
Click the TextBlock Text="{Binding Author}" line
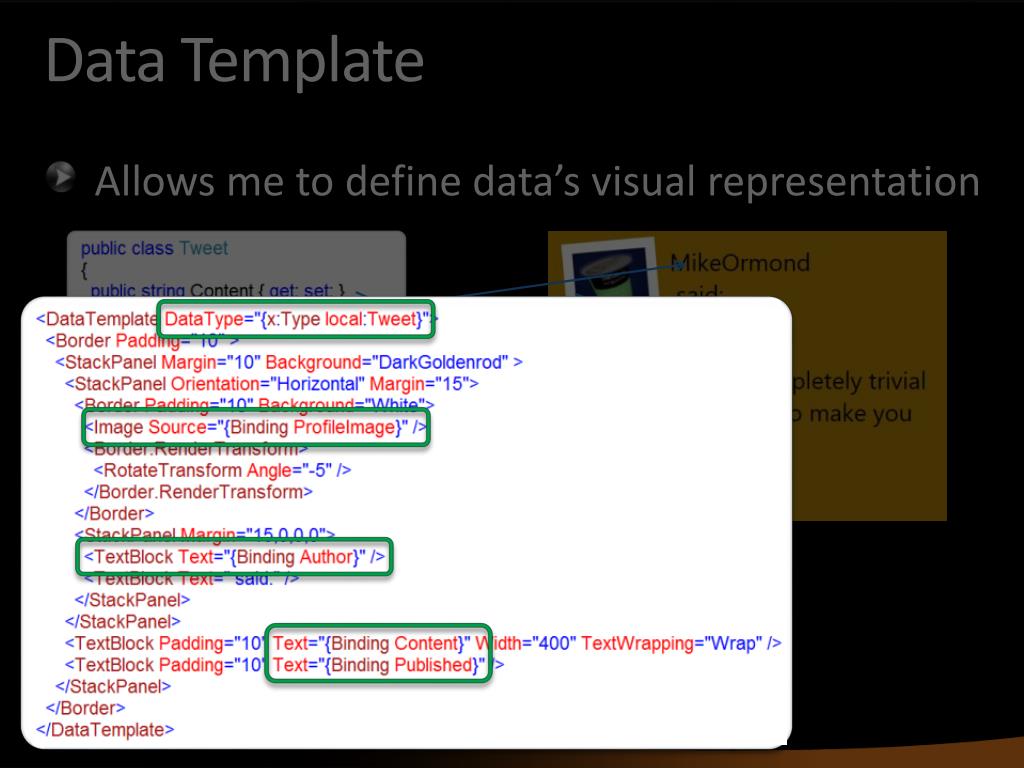pyautogui.click(x=234, y=556)
